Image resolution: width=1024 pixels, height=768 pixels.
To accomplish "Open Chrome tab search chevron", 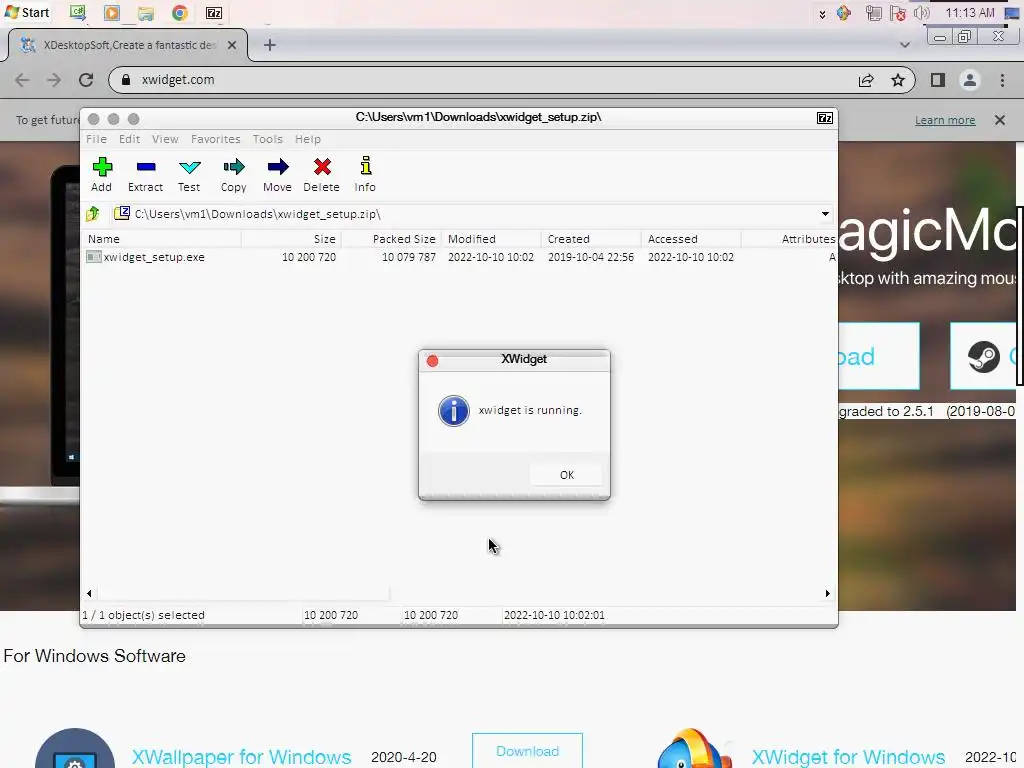I will pyautogui.click(x=904, y=45).
